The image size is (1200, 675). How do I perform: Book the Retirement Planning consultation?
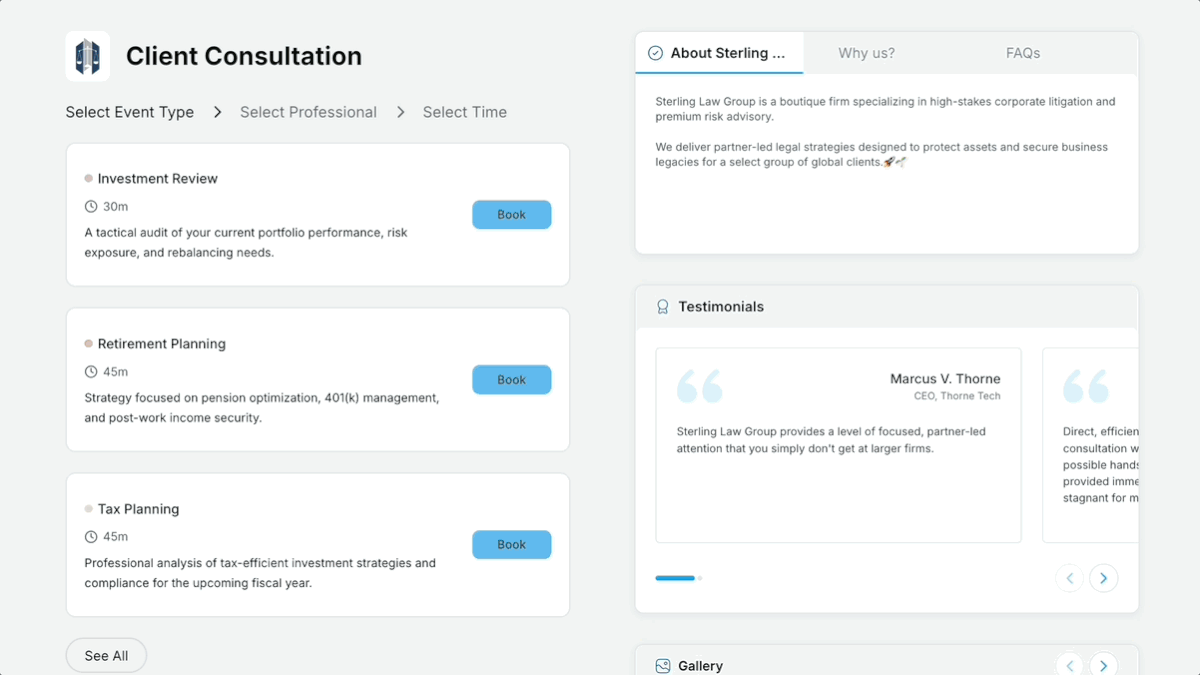511,379
